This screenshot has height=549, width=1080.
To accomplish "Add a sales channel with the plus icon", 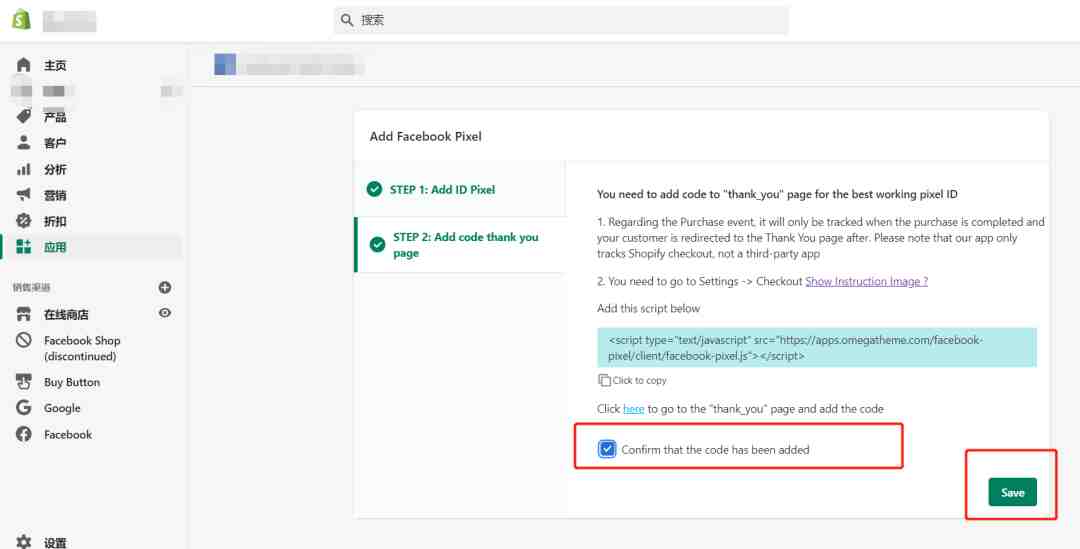I will 165,287.
